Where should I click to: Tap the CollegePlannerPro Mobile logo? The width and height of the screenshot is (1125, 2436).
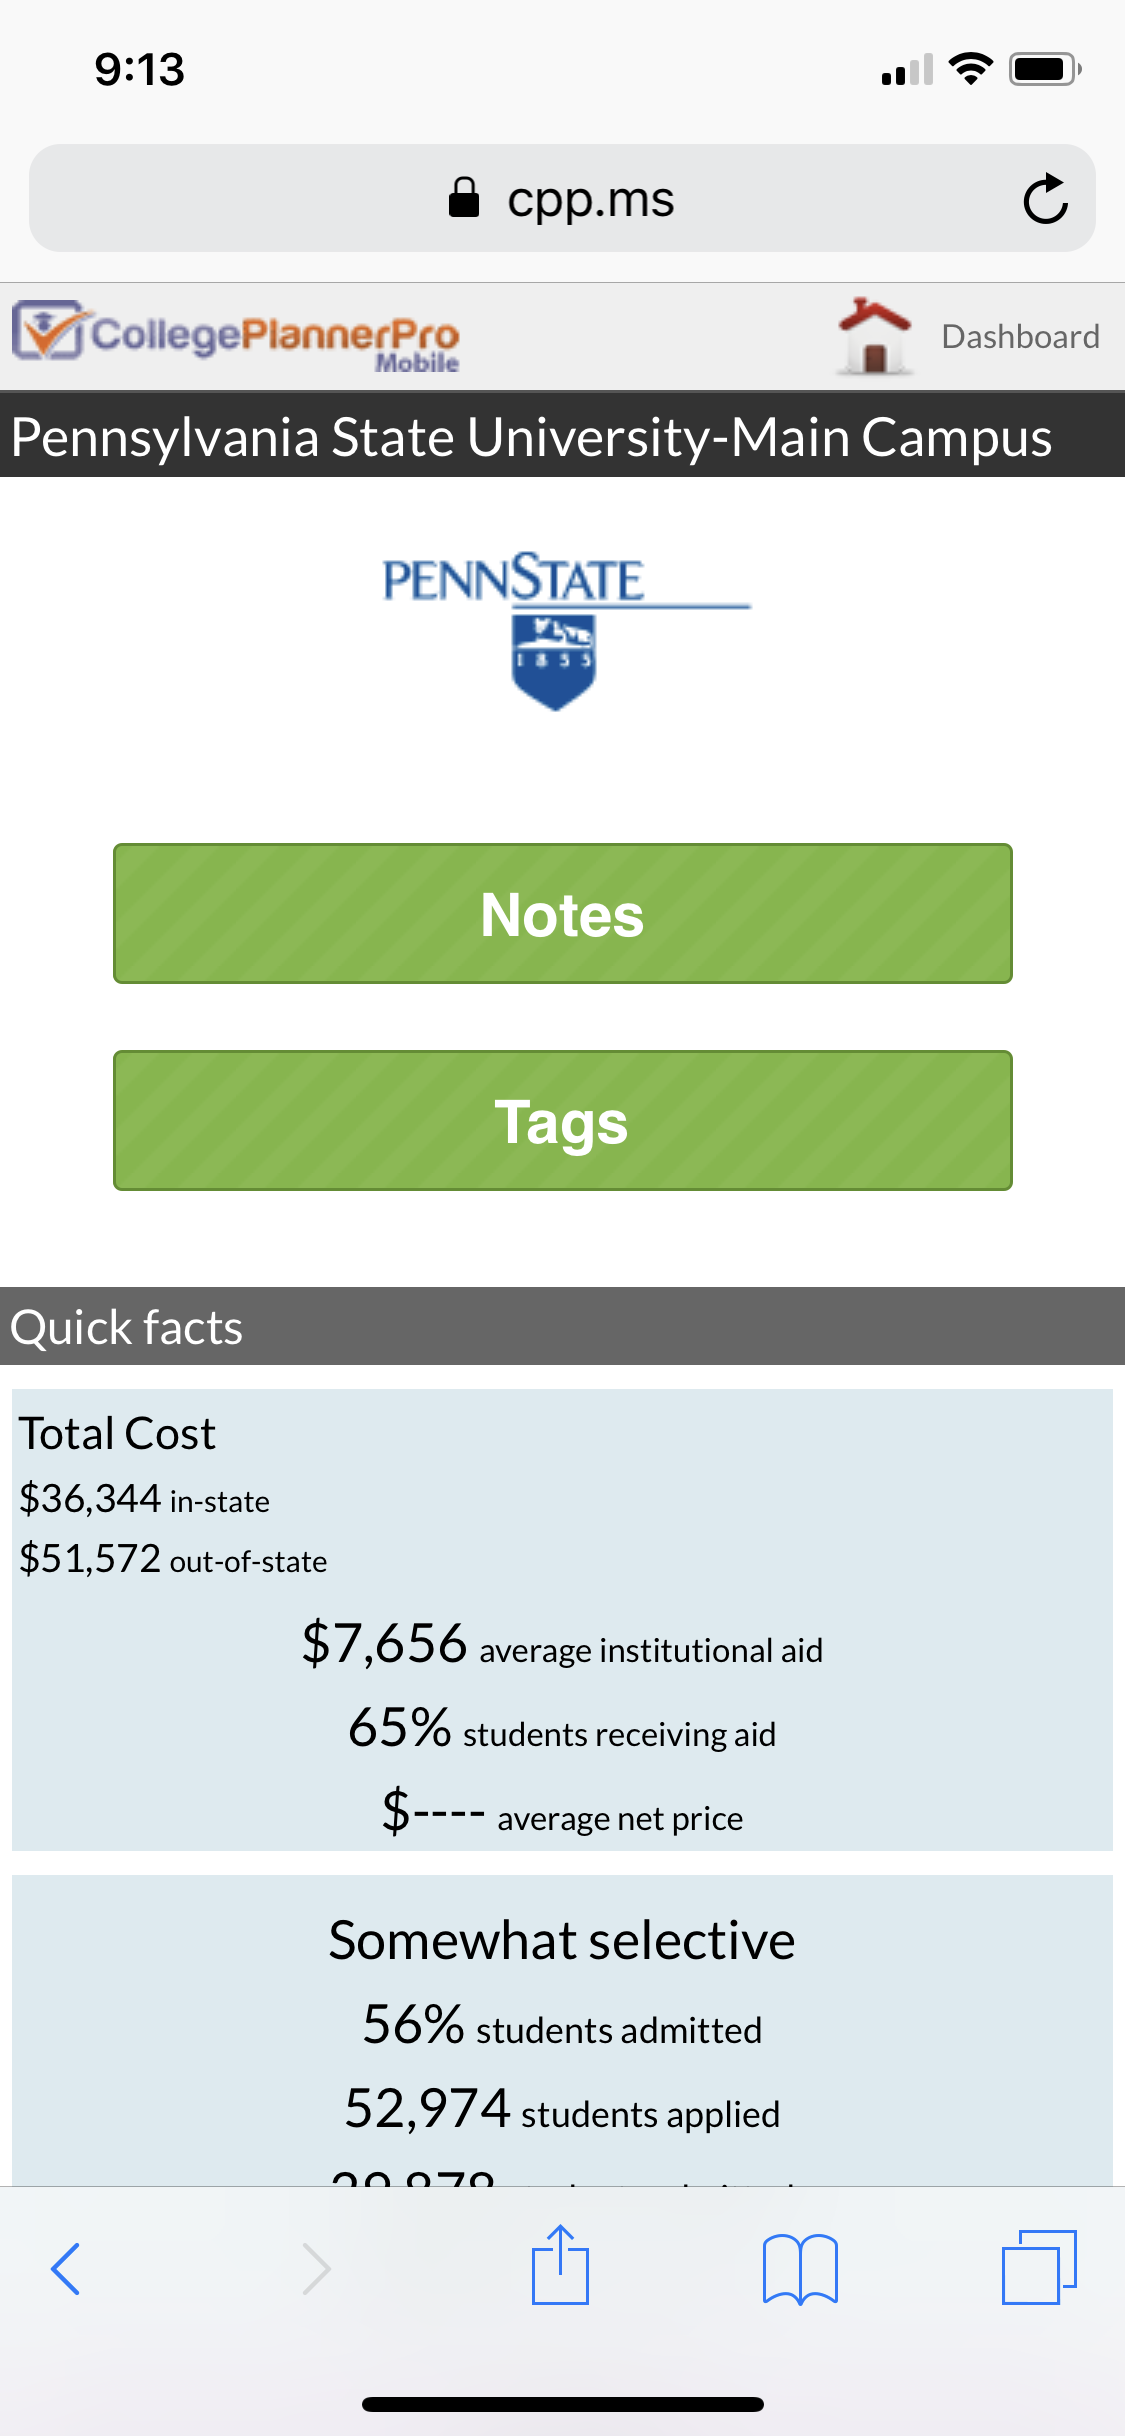pyautogui.click(x=237, y=336)
